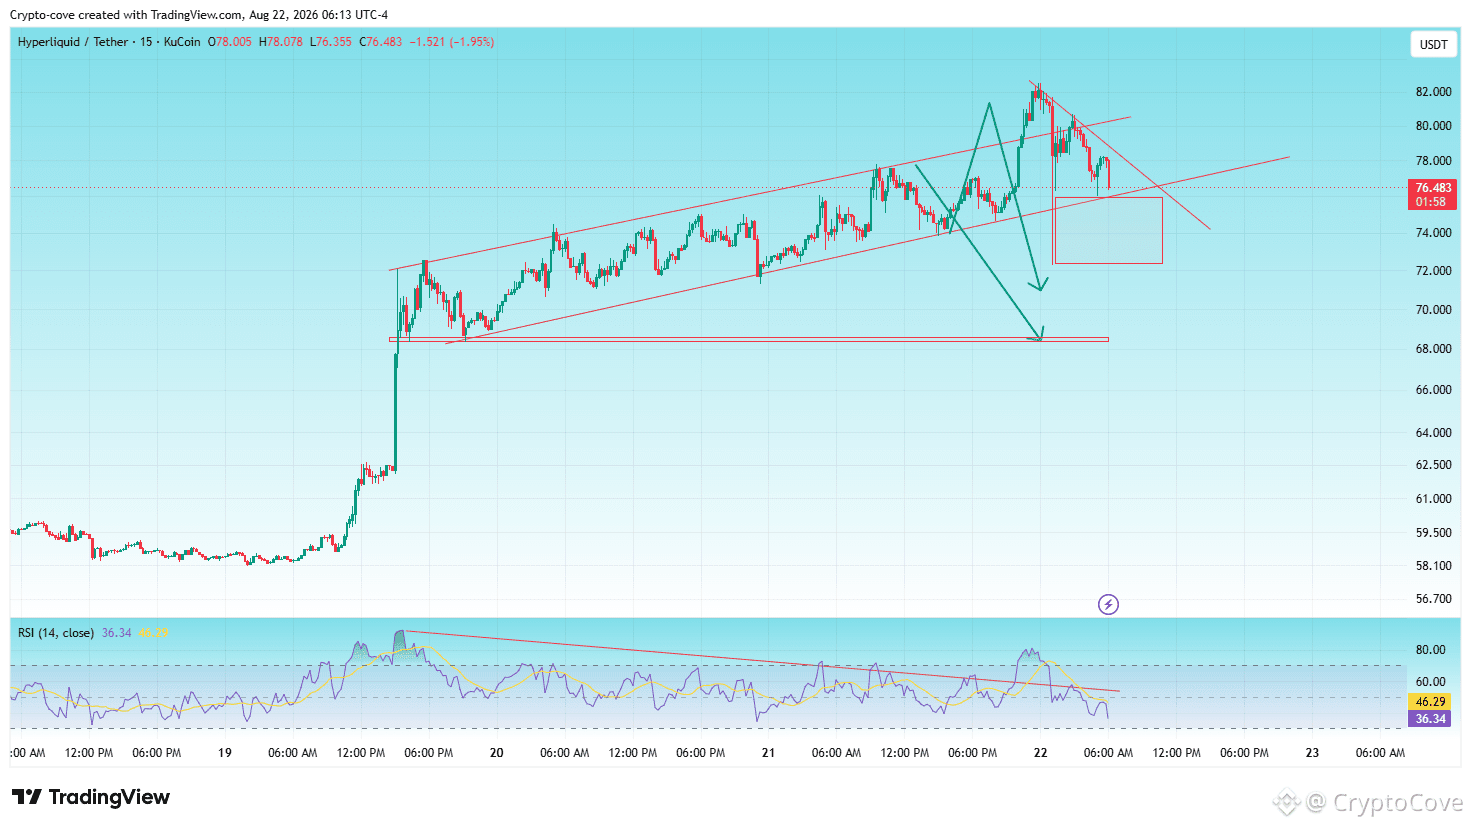Click the 58.100 price axis label
This screenshot has height=827, width=1471.
click(x=1433, y=566)
